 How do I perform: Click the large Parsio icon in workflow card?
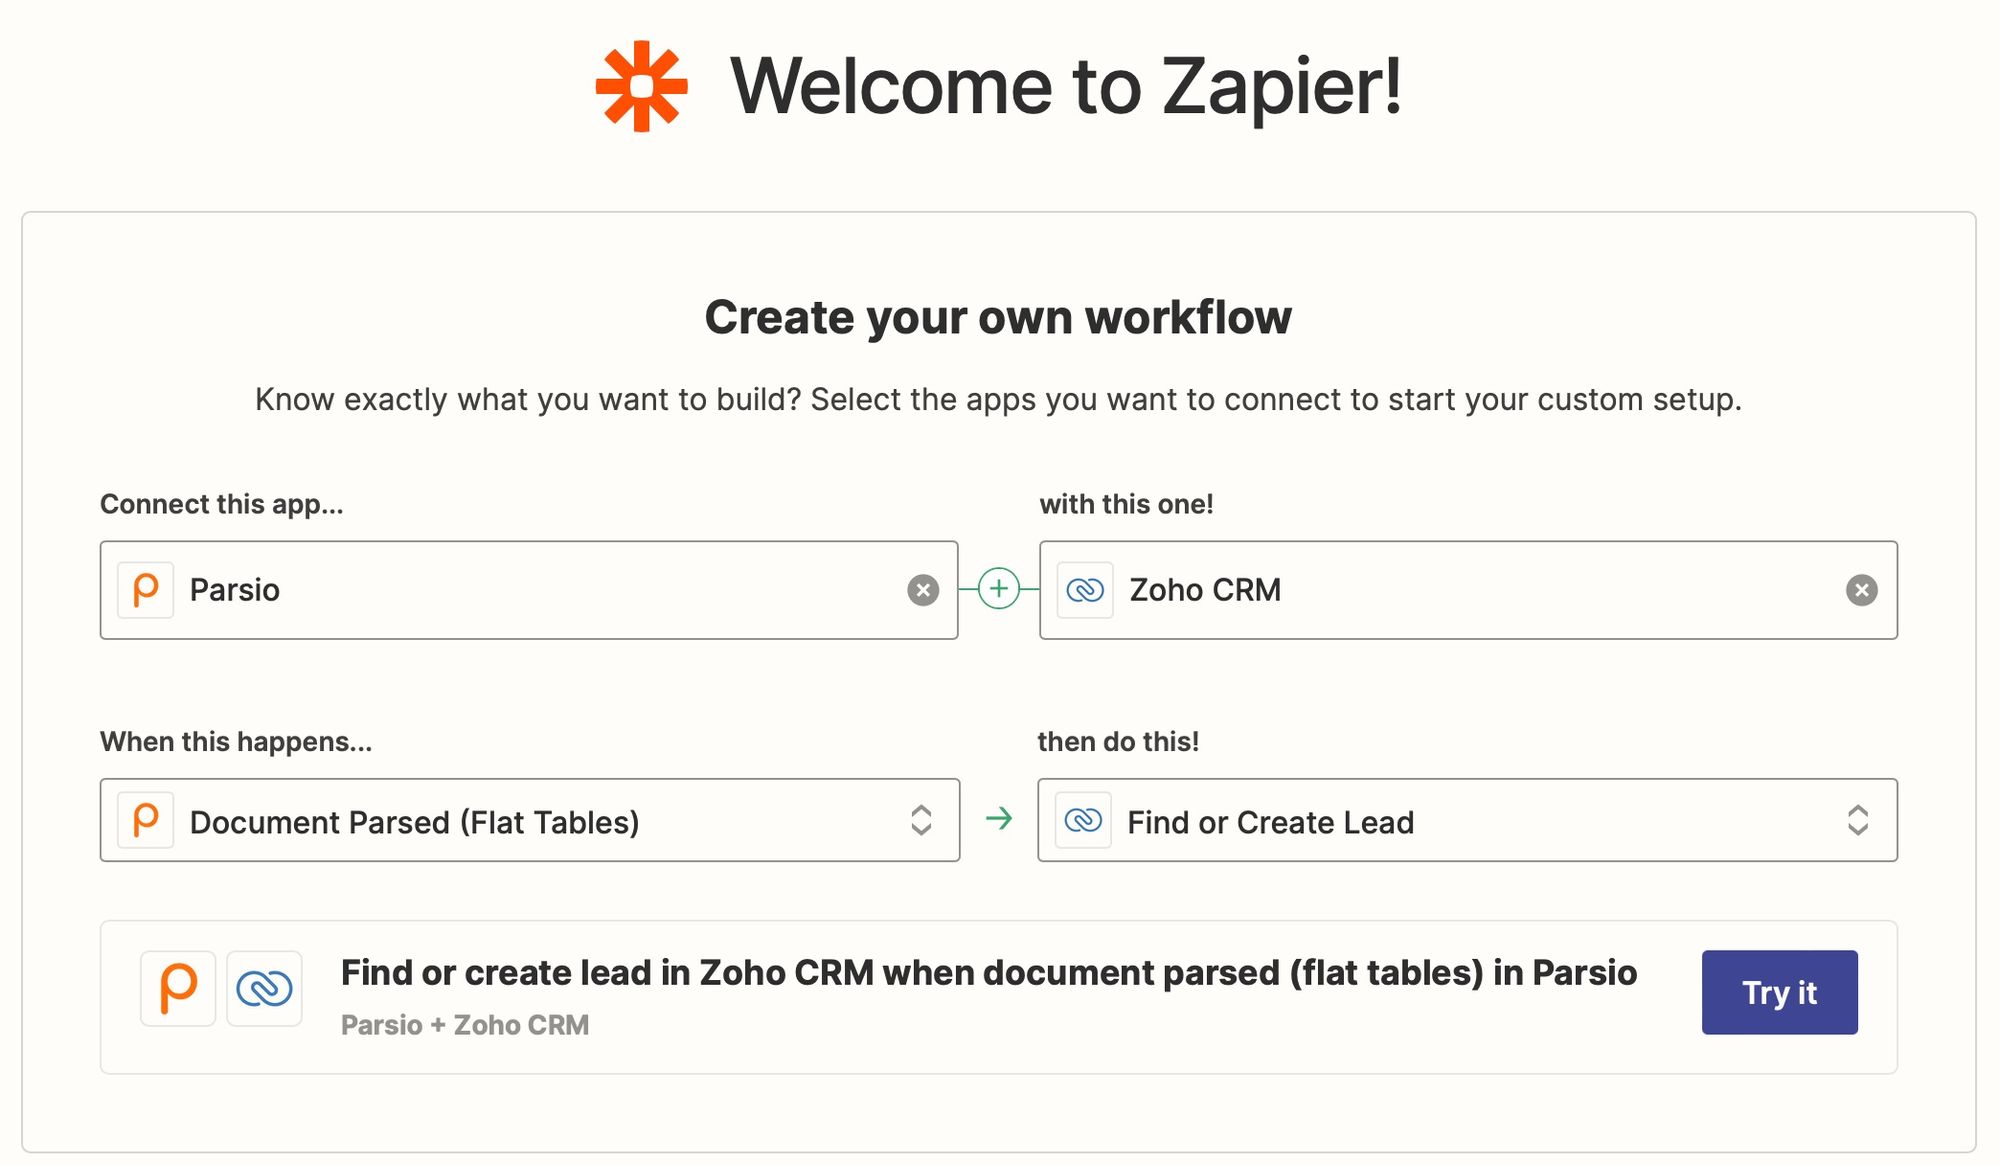(178, 988)
